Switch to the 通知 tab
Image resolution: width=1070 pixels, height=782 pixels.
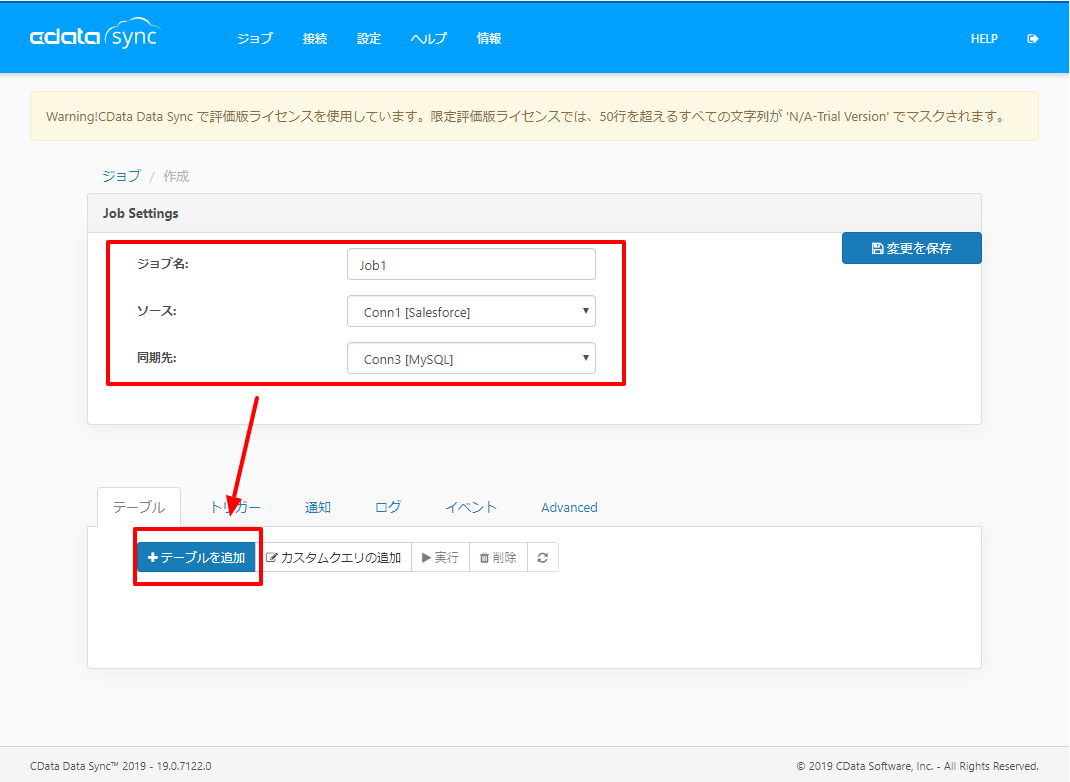coord(317,507)
